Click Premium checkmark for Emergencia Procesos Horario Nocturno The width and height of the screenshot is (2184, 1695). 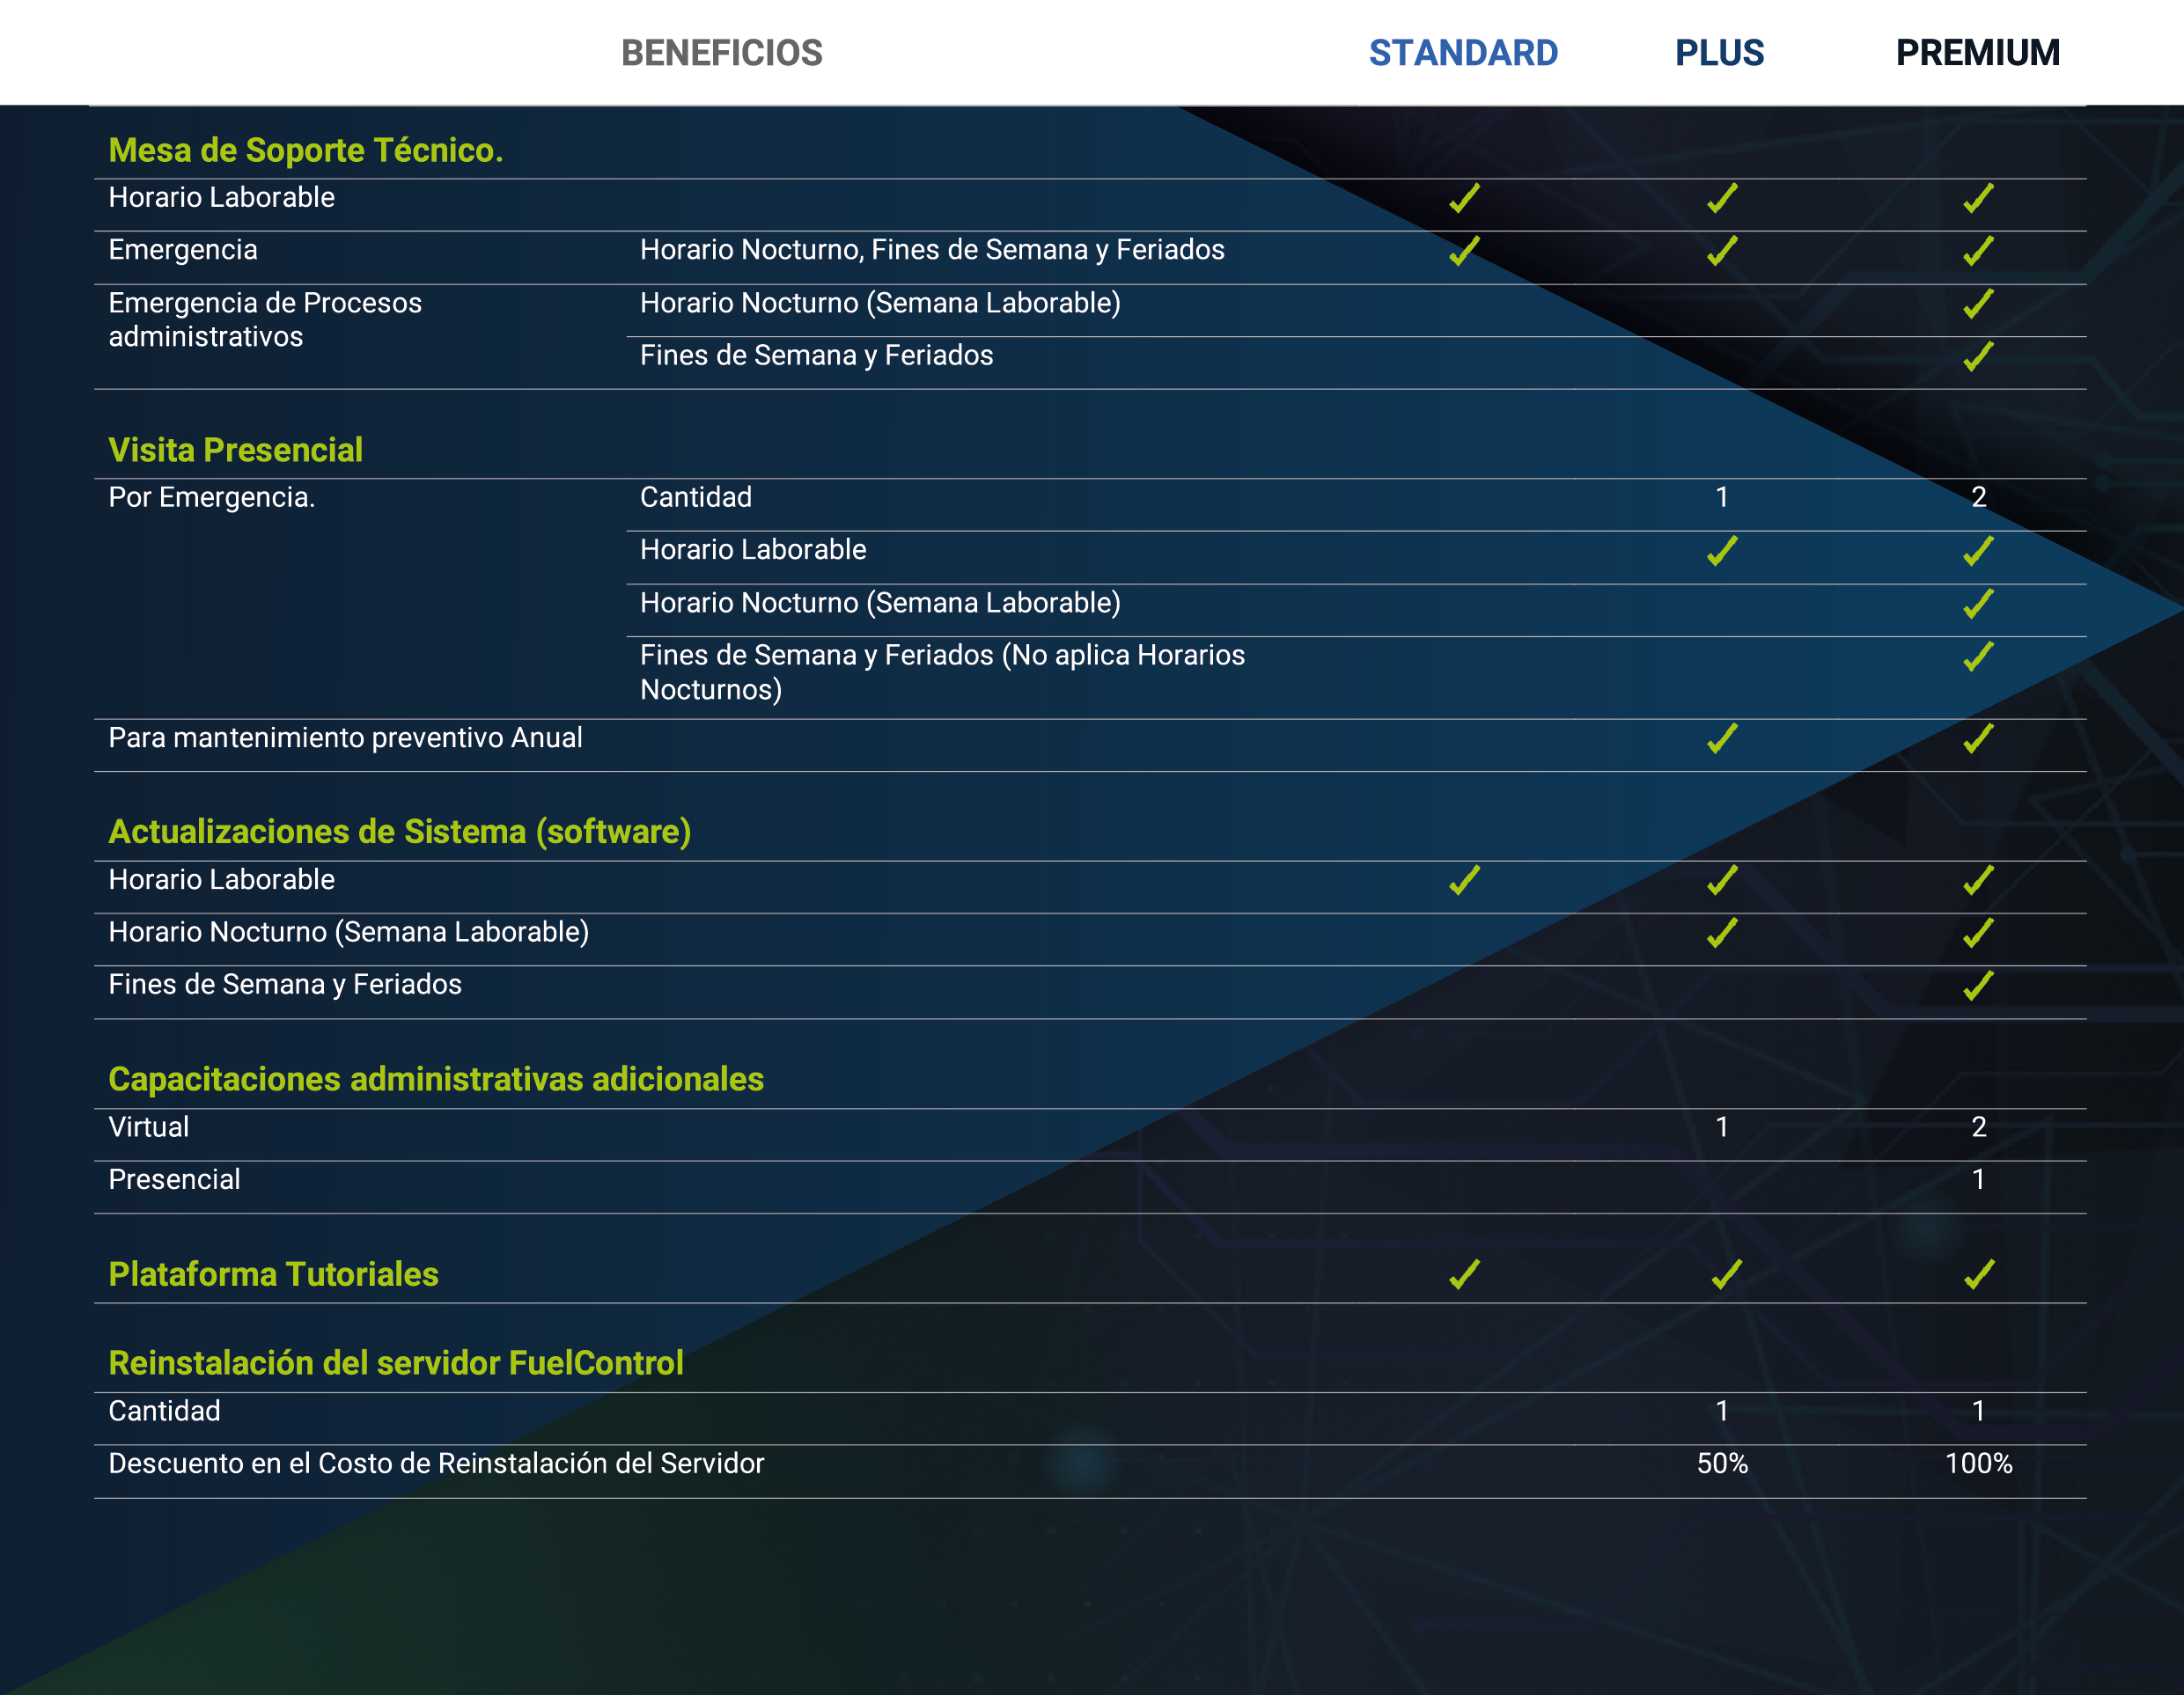[1977, 303]
